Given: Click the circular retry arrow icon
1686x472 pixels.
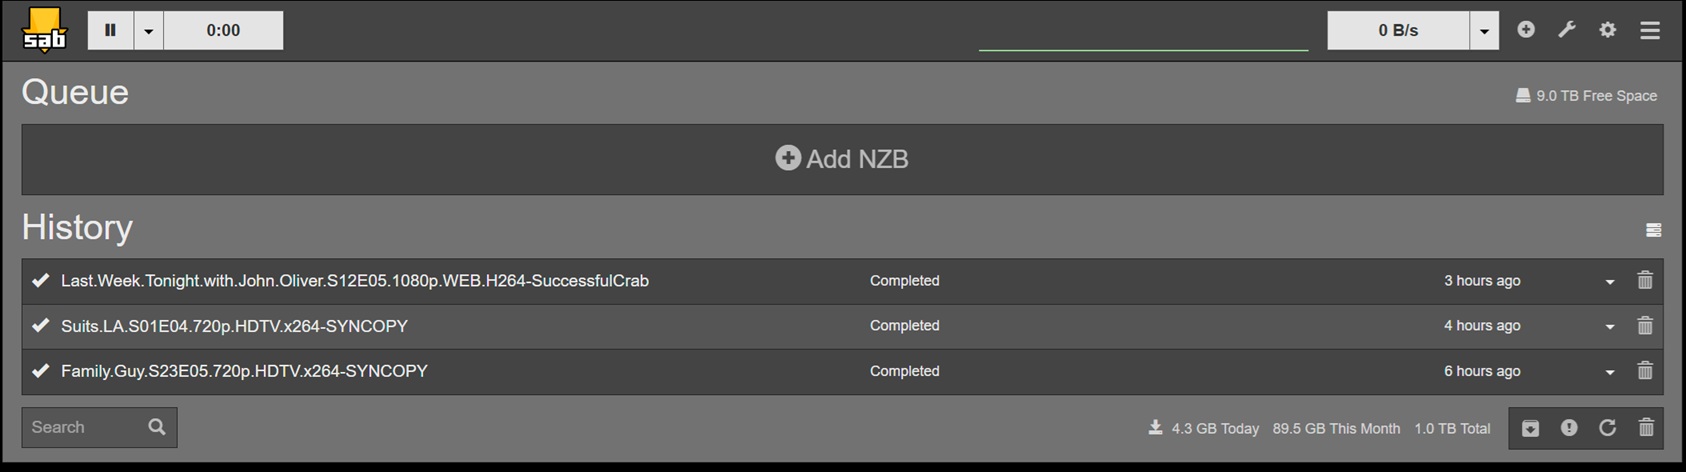Looking at the screenshot, I should point(1607,428).
